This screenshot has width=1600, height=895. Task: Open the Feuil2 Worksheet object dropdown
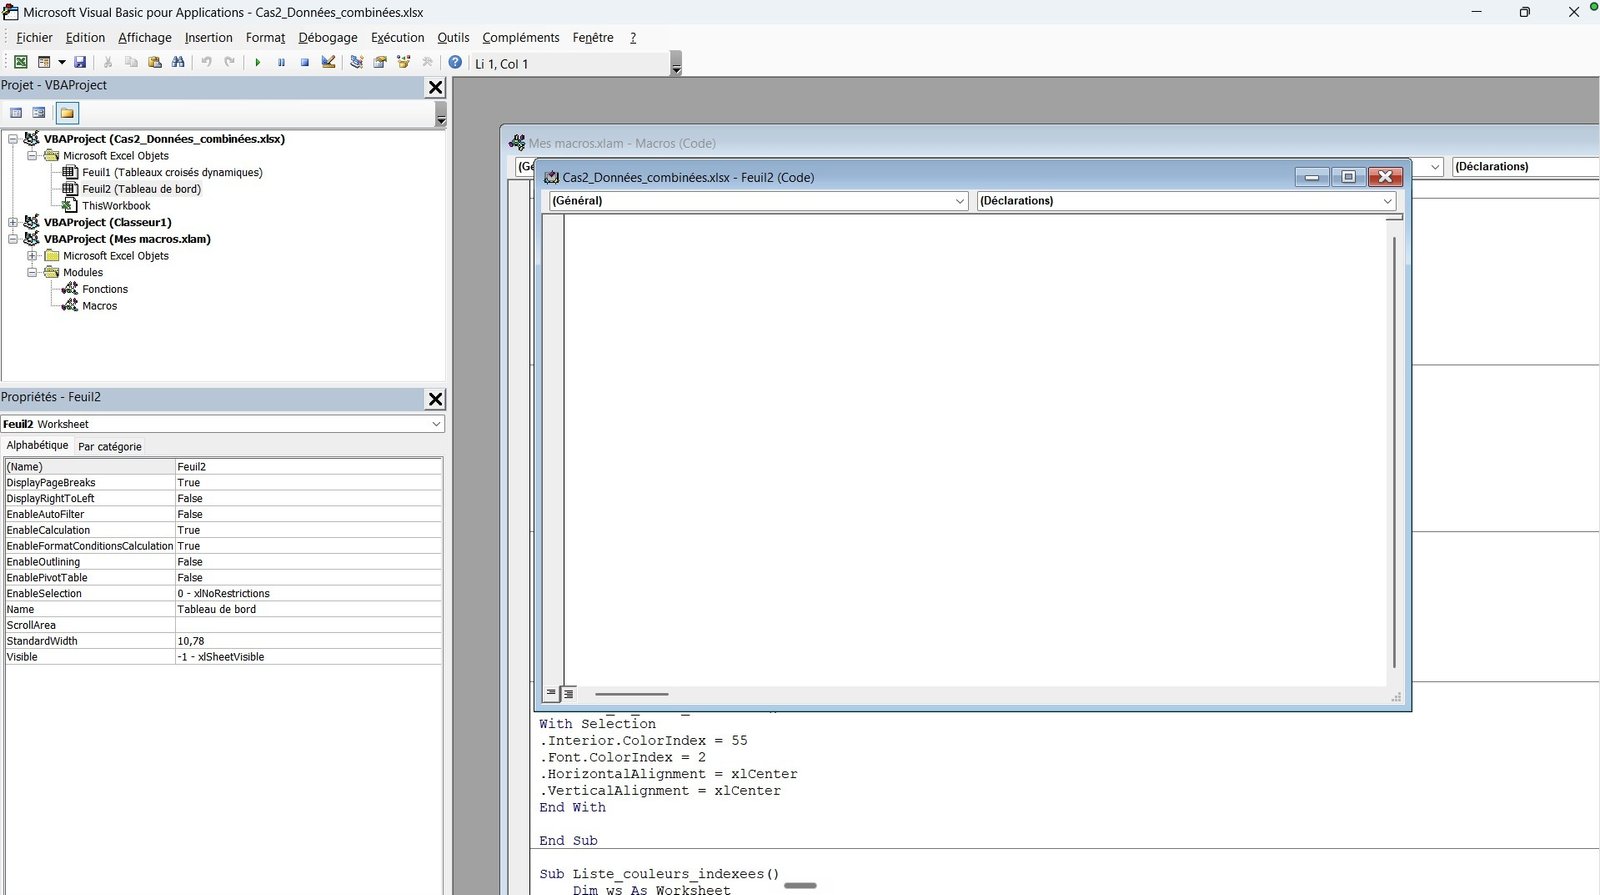tap(436, 424)
